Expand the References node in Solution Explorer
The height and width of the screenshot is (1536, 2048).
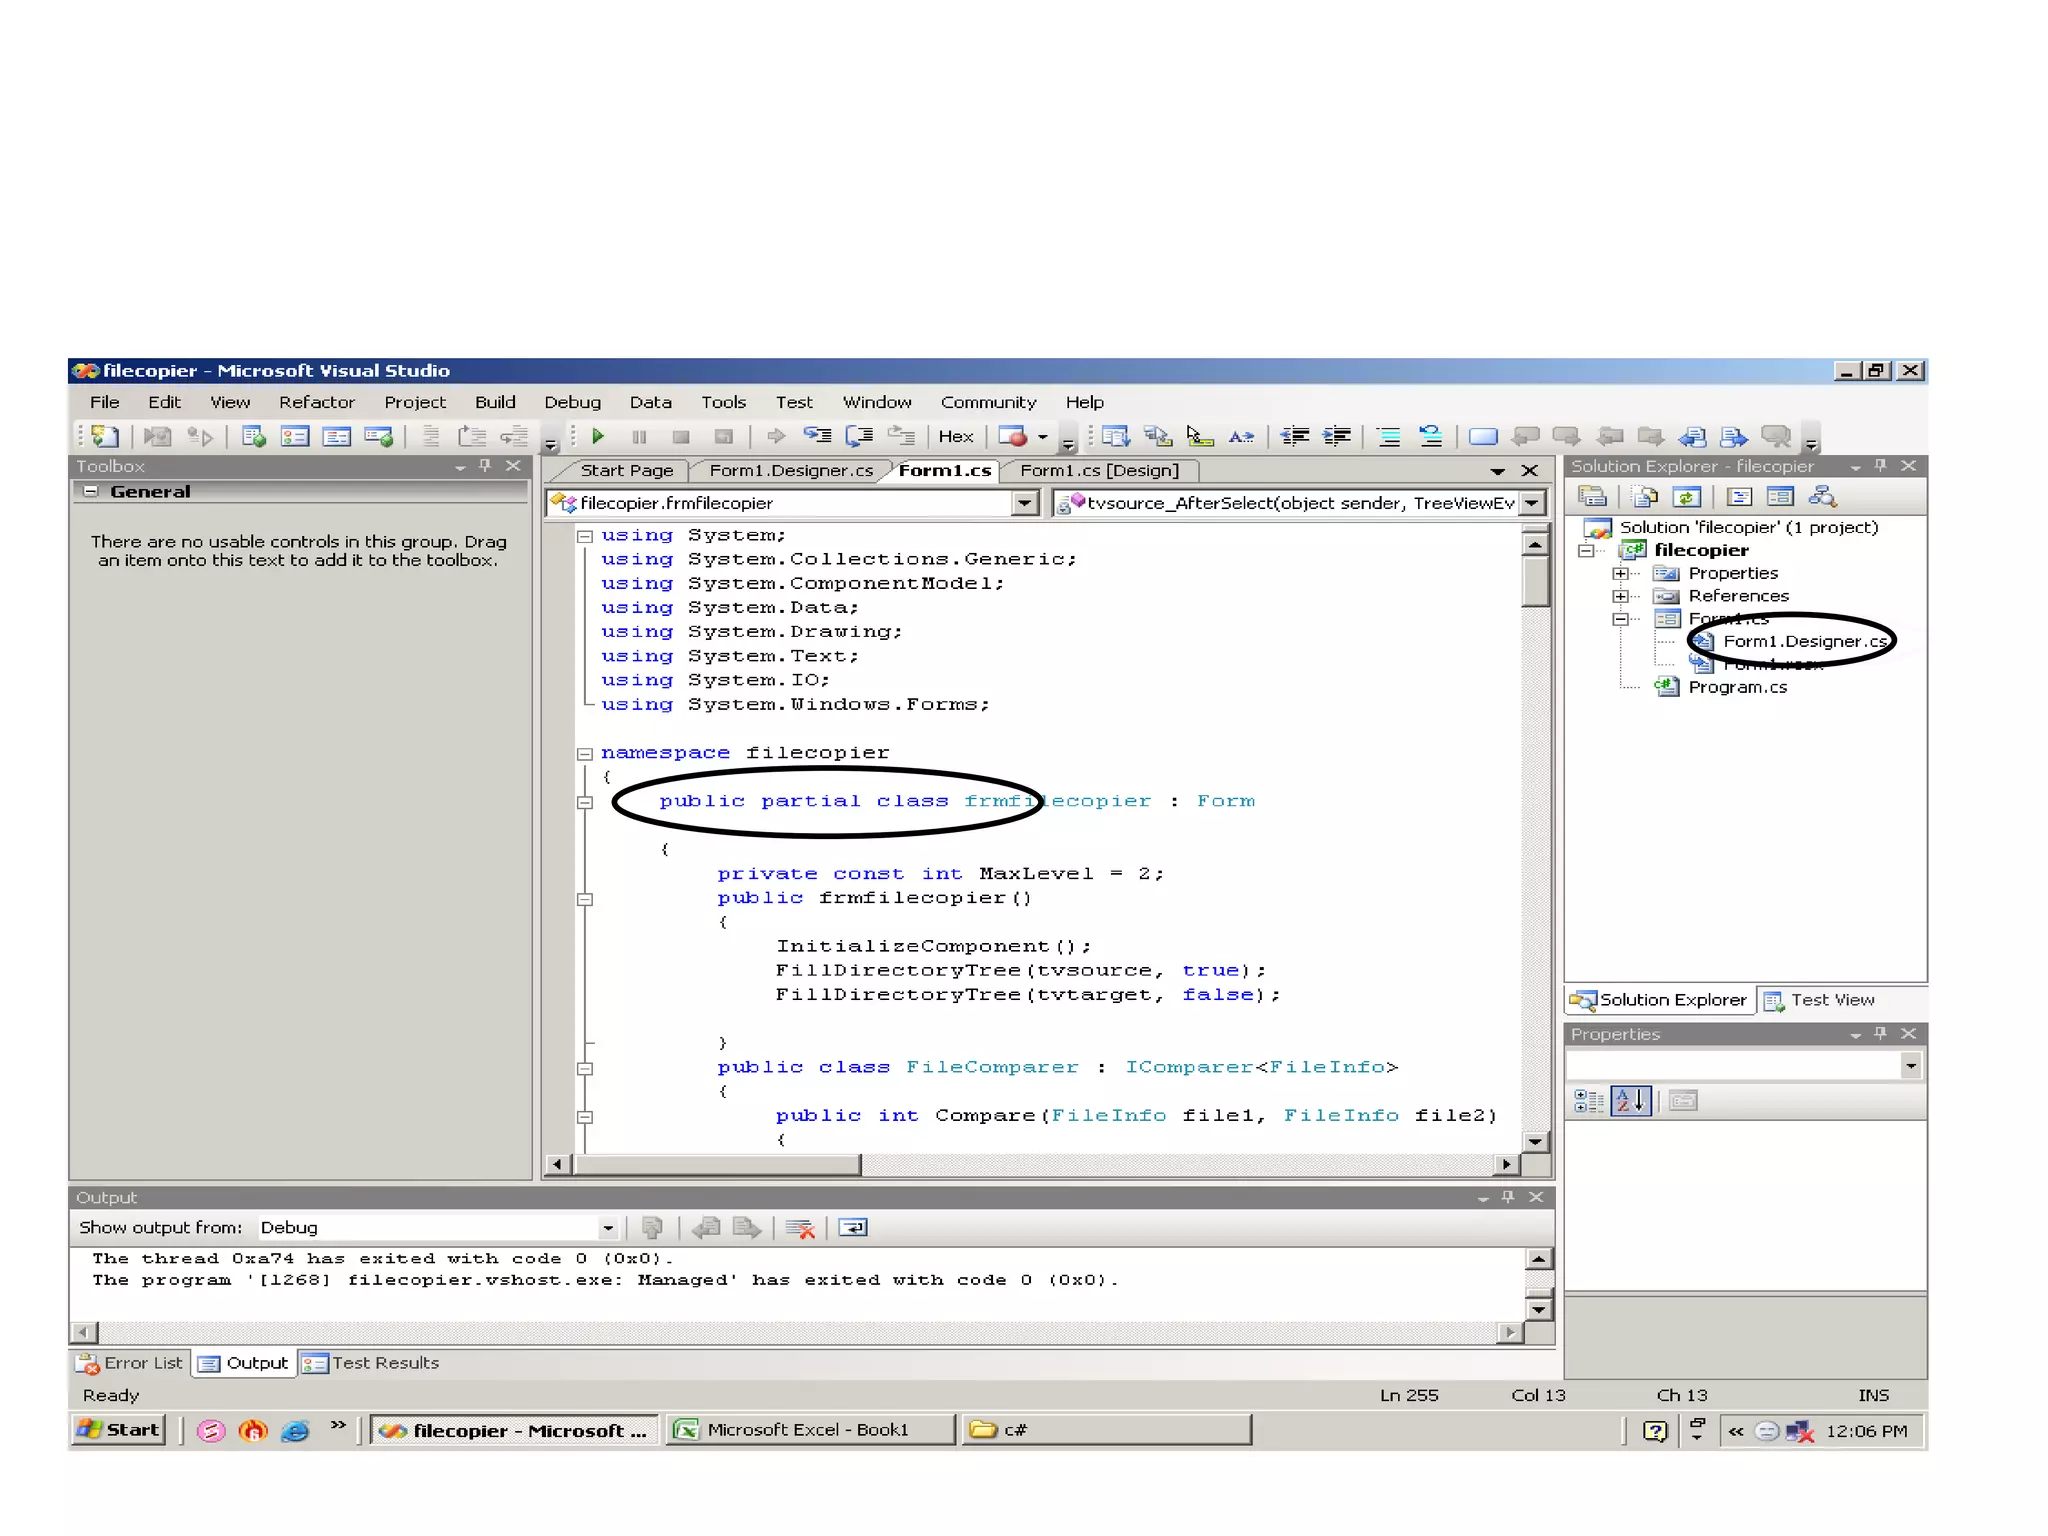click(x=1620, y=596)
